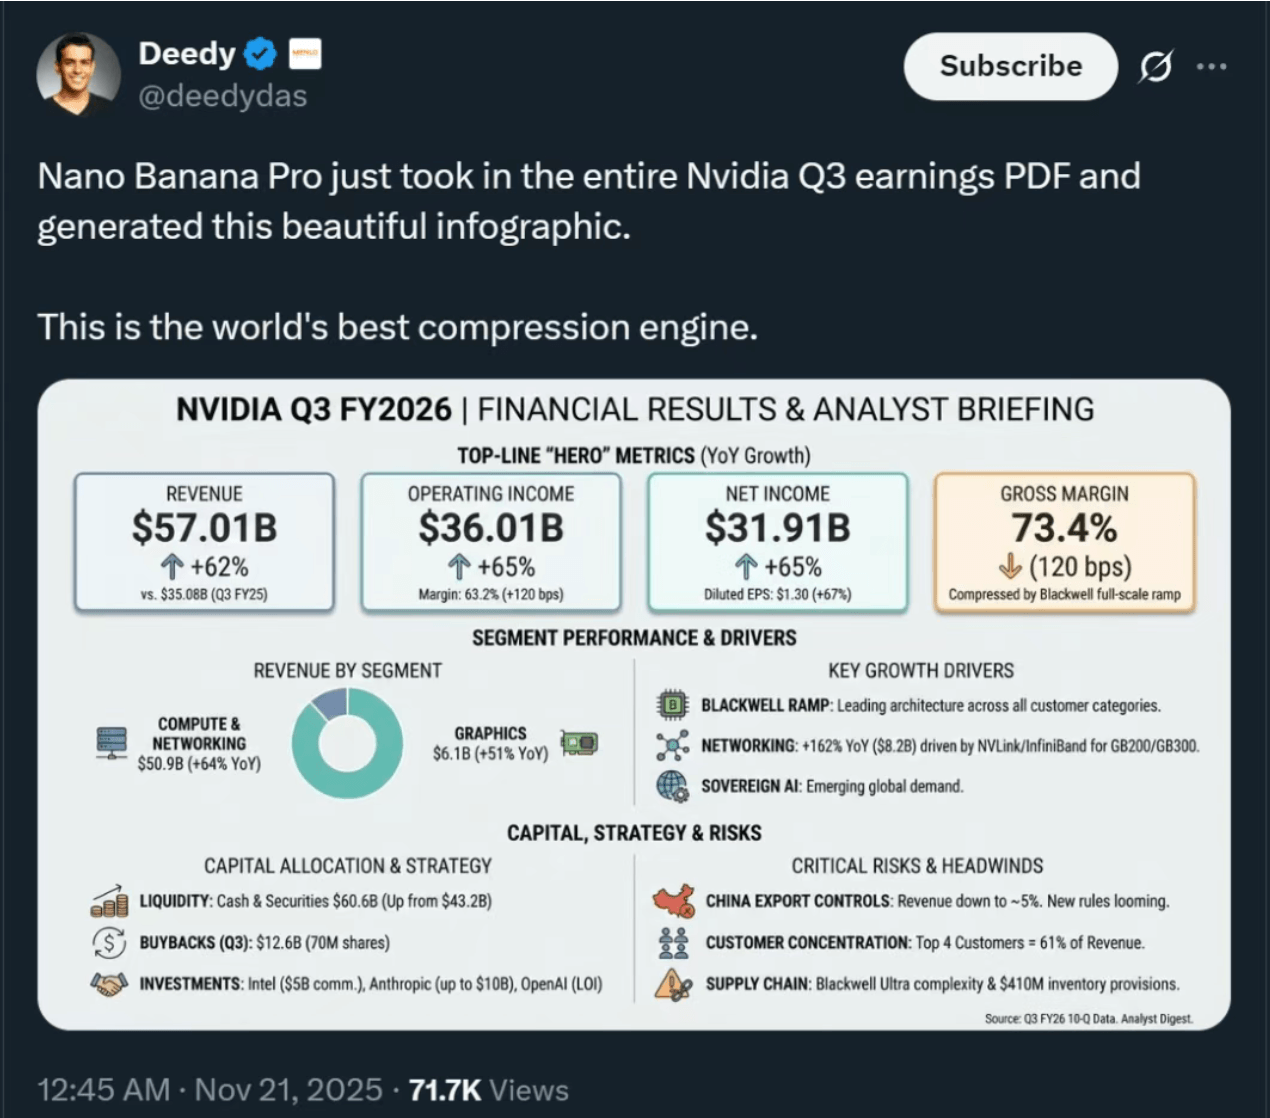The width and height of the screenshot is (1270, 1118).
Task: Click the Investments handshake icon
Action: coord(109,984)
